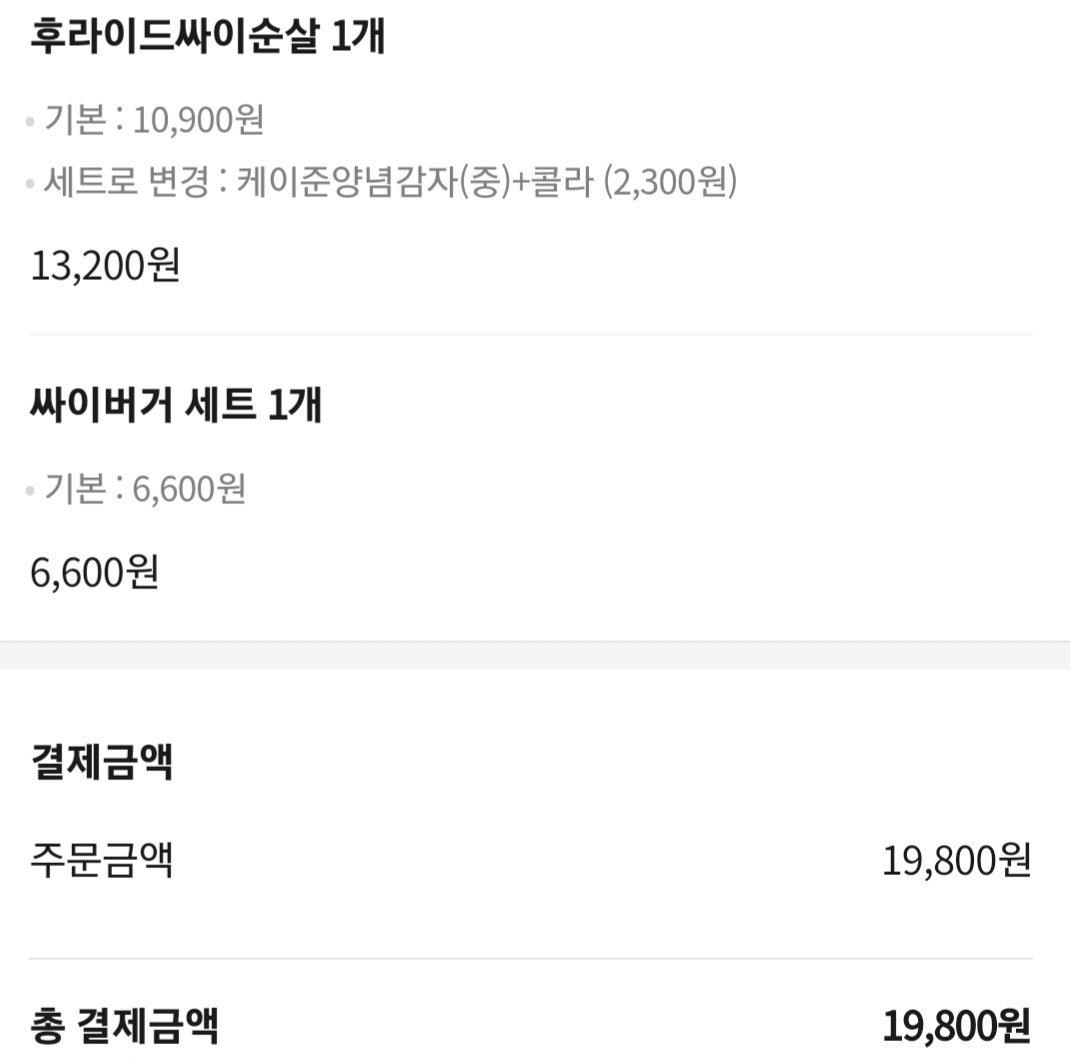Viewport: 1070px width, 1057px height.
Task: Click the bullet before 기본 : 10,900원
Action: (30, 122)
